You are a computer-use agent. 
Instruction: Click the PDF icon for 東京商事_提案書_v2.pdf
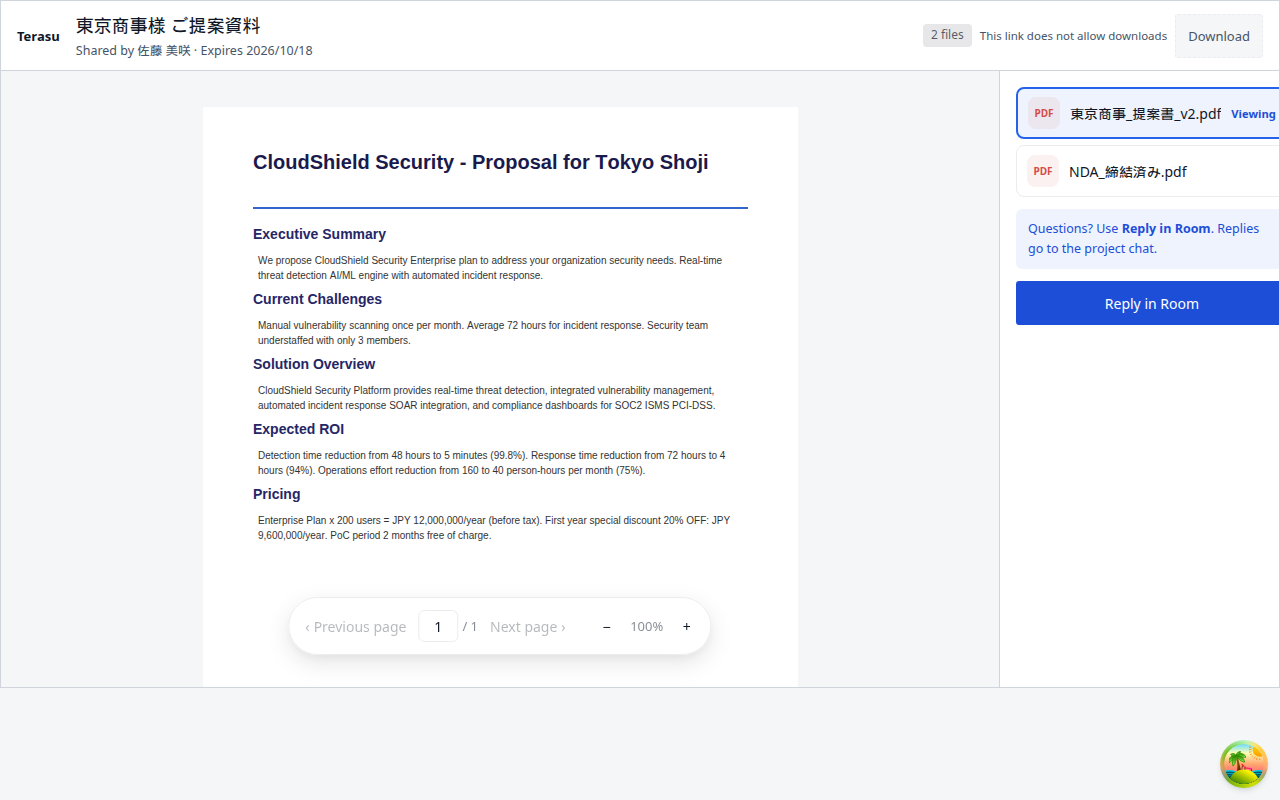click(x=1044, y=113)
